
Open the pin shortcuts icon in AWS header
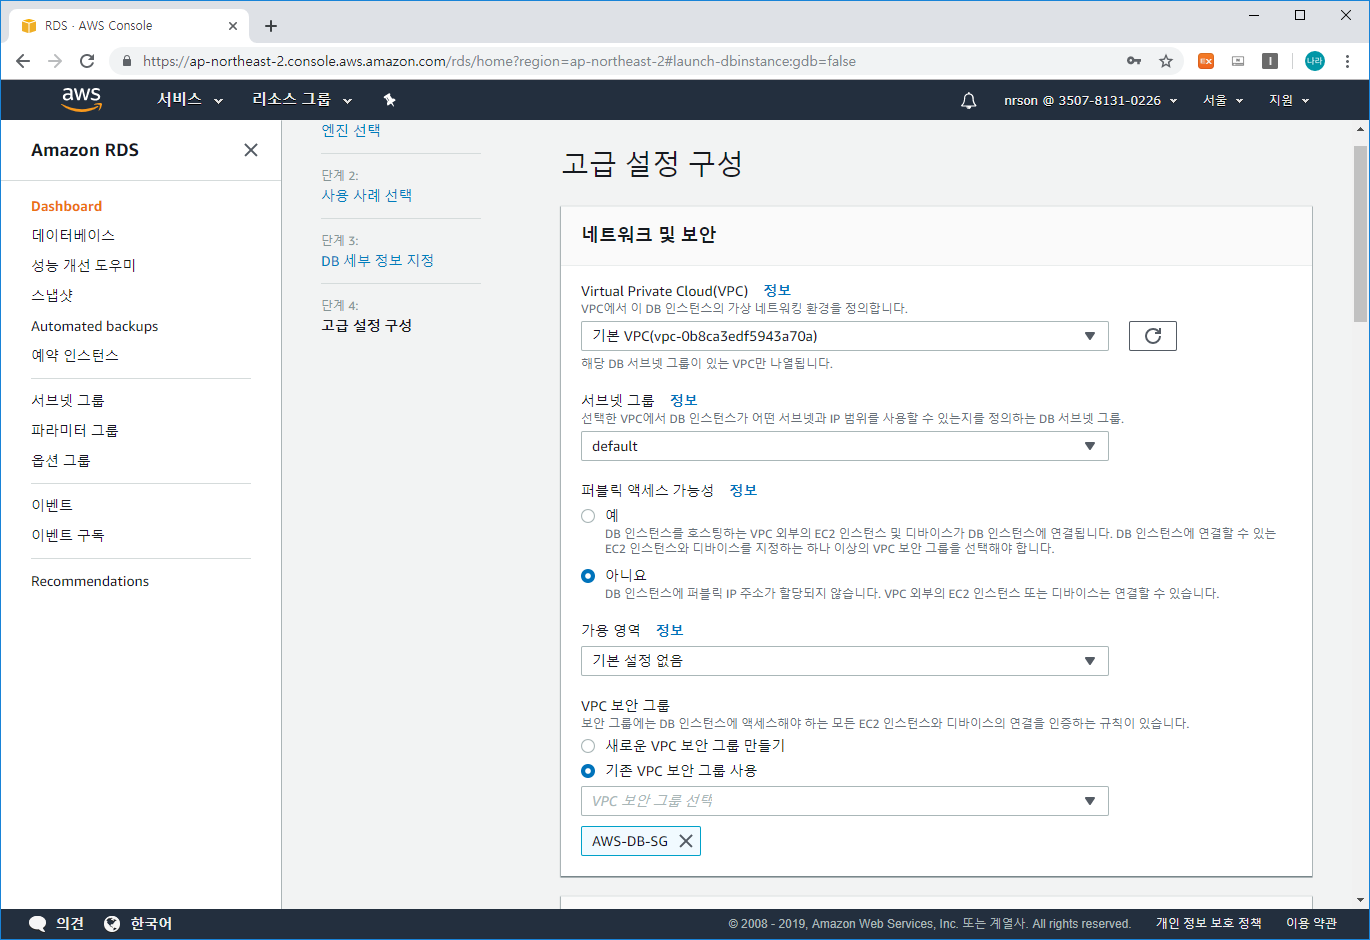[x=390, y=100]
